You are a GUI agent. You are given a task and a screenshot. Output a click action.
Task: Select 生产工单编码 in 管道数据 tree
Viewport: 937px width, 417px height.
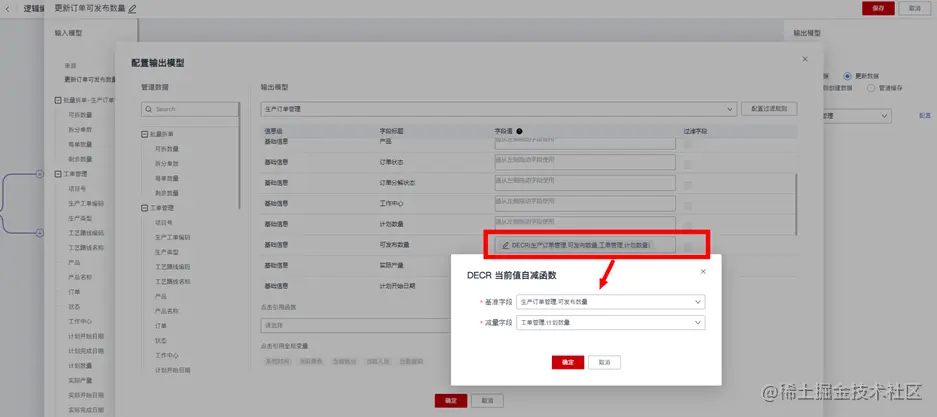173,237
